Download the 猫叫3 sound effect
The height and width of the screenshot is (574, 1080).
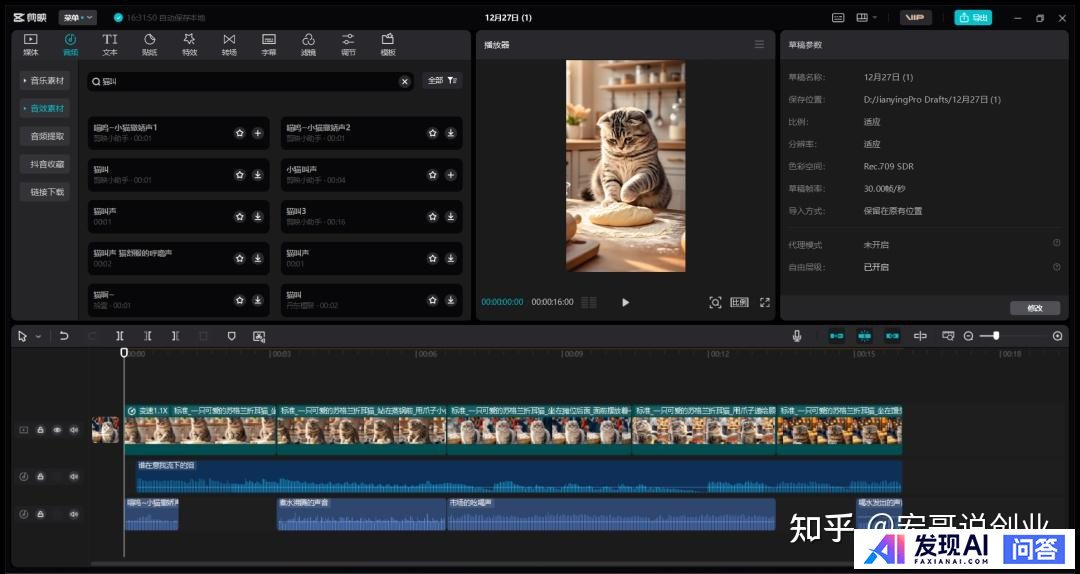[450, 216]
